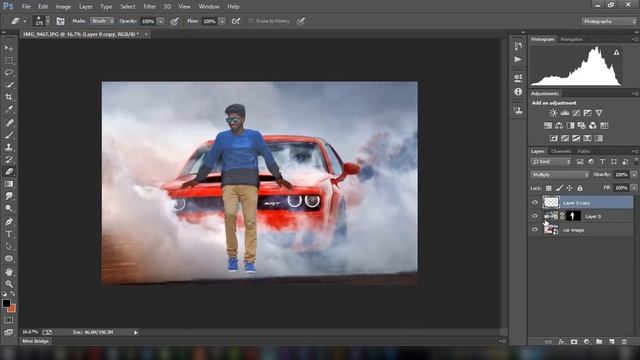
Task: Add a Brightness/Contrast adjustment
Action: 553,113
